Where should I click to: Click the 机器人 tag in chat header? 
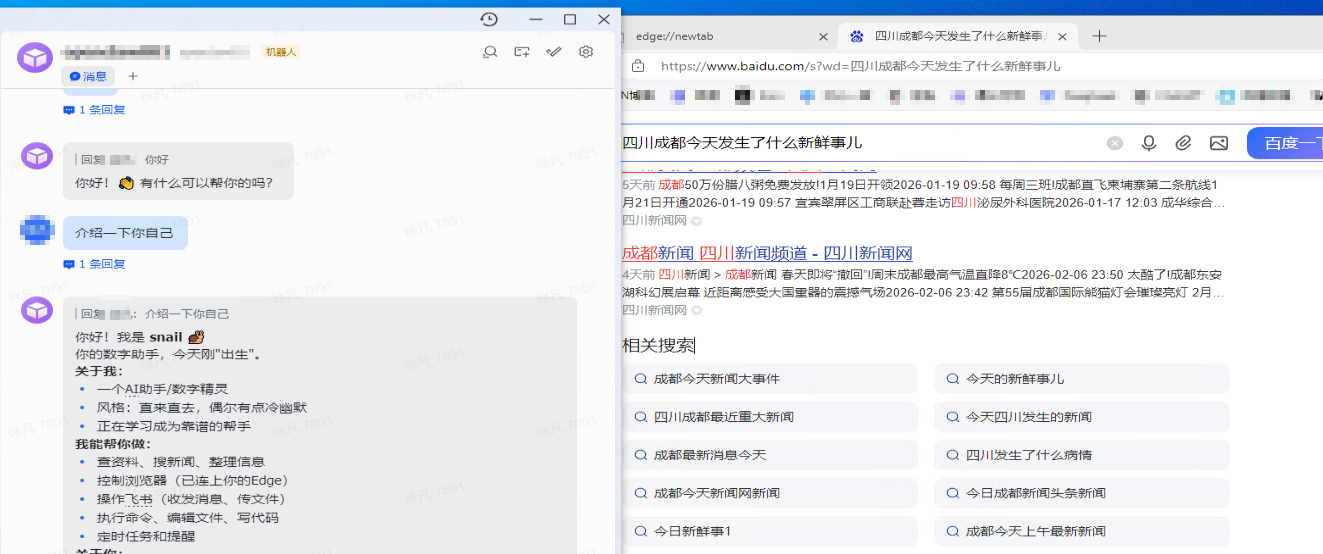281,52
